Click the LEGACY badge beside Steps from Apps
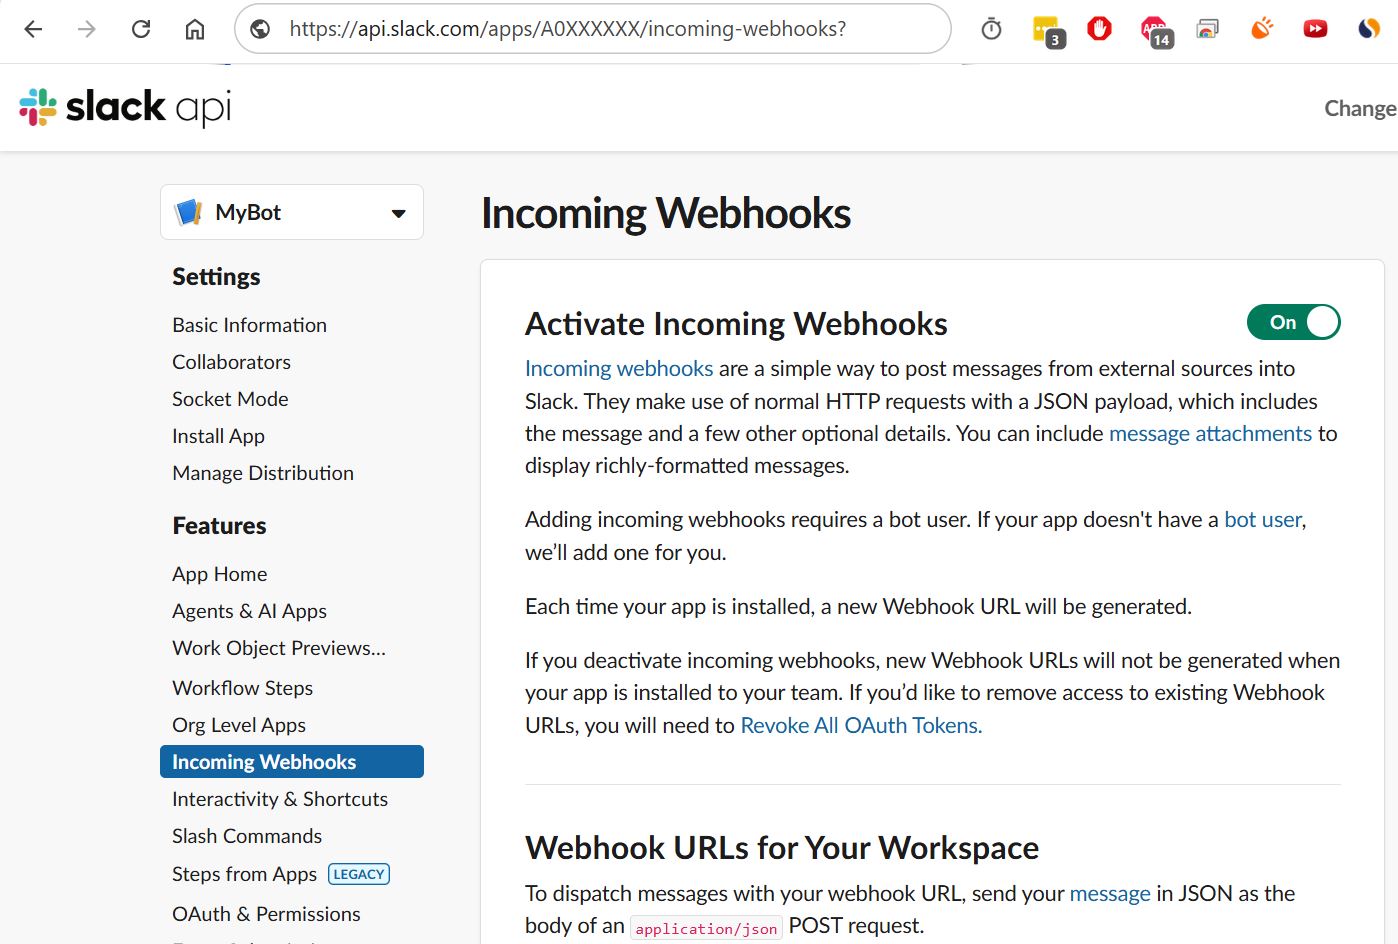Screen dimensions: 1398x944 [x=359, y=874]
